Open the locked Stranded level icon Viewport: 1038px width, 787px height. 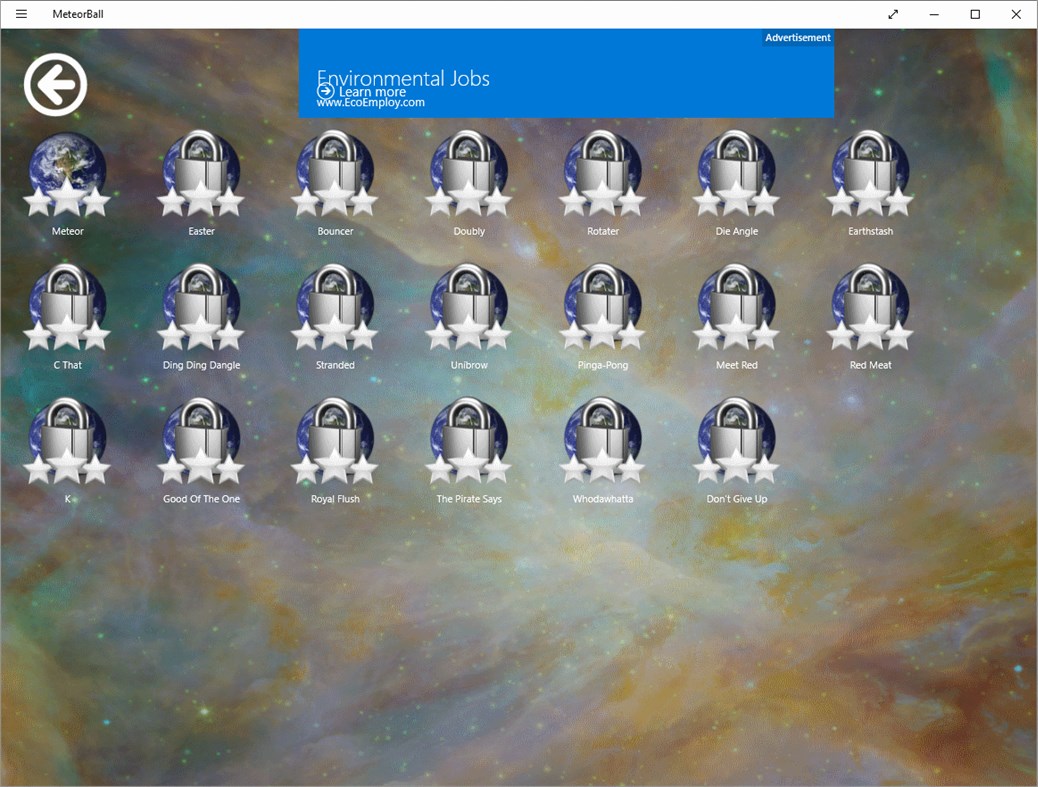[335, 308]
